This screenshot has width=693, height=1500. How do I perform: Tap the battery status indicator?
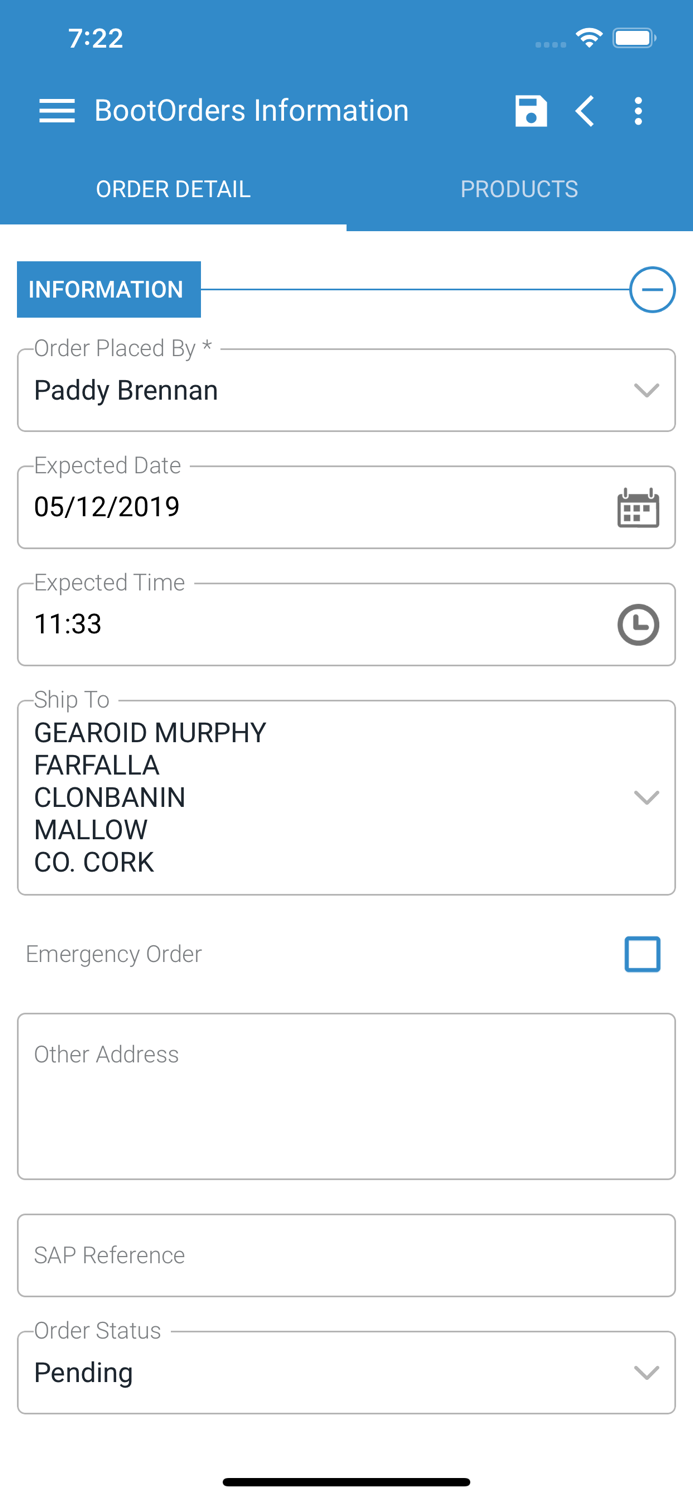click(x=634, y=37)
